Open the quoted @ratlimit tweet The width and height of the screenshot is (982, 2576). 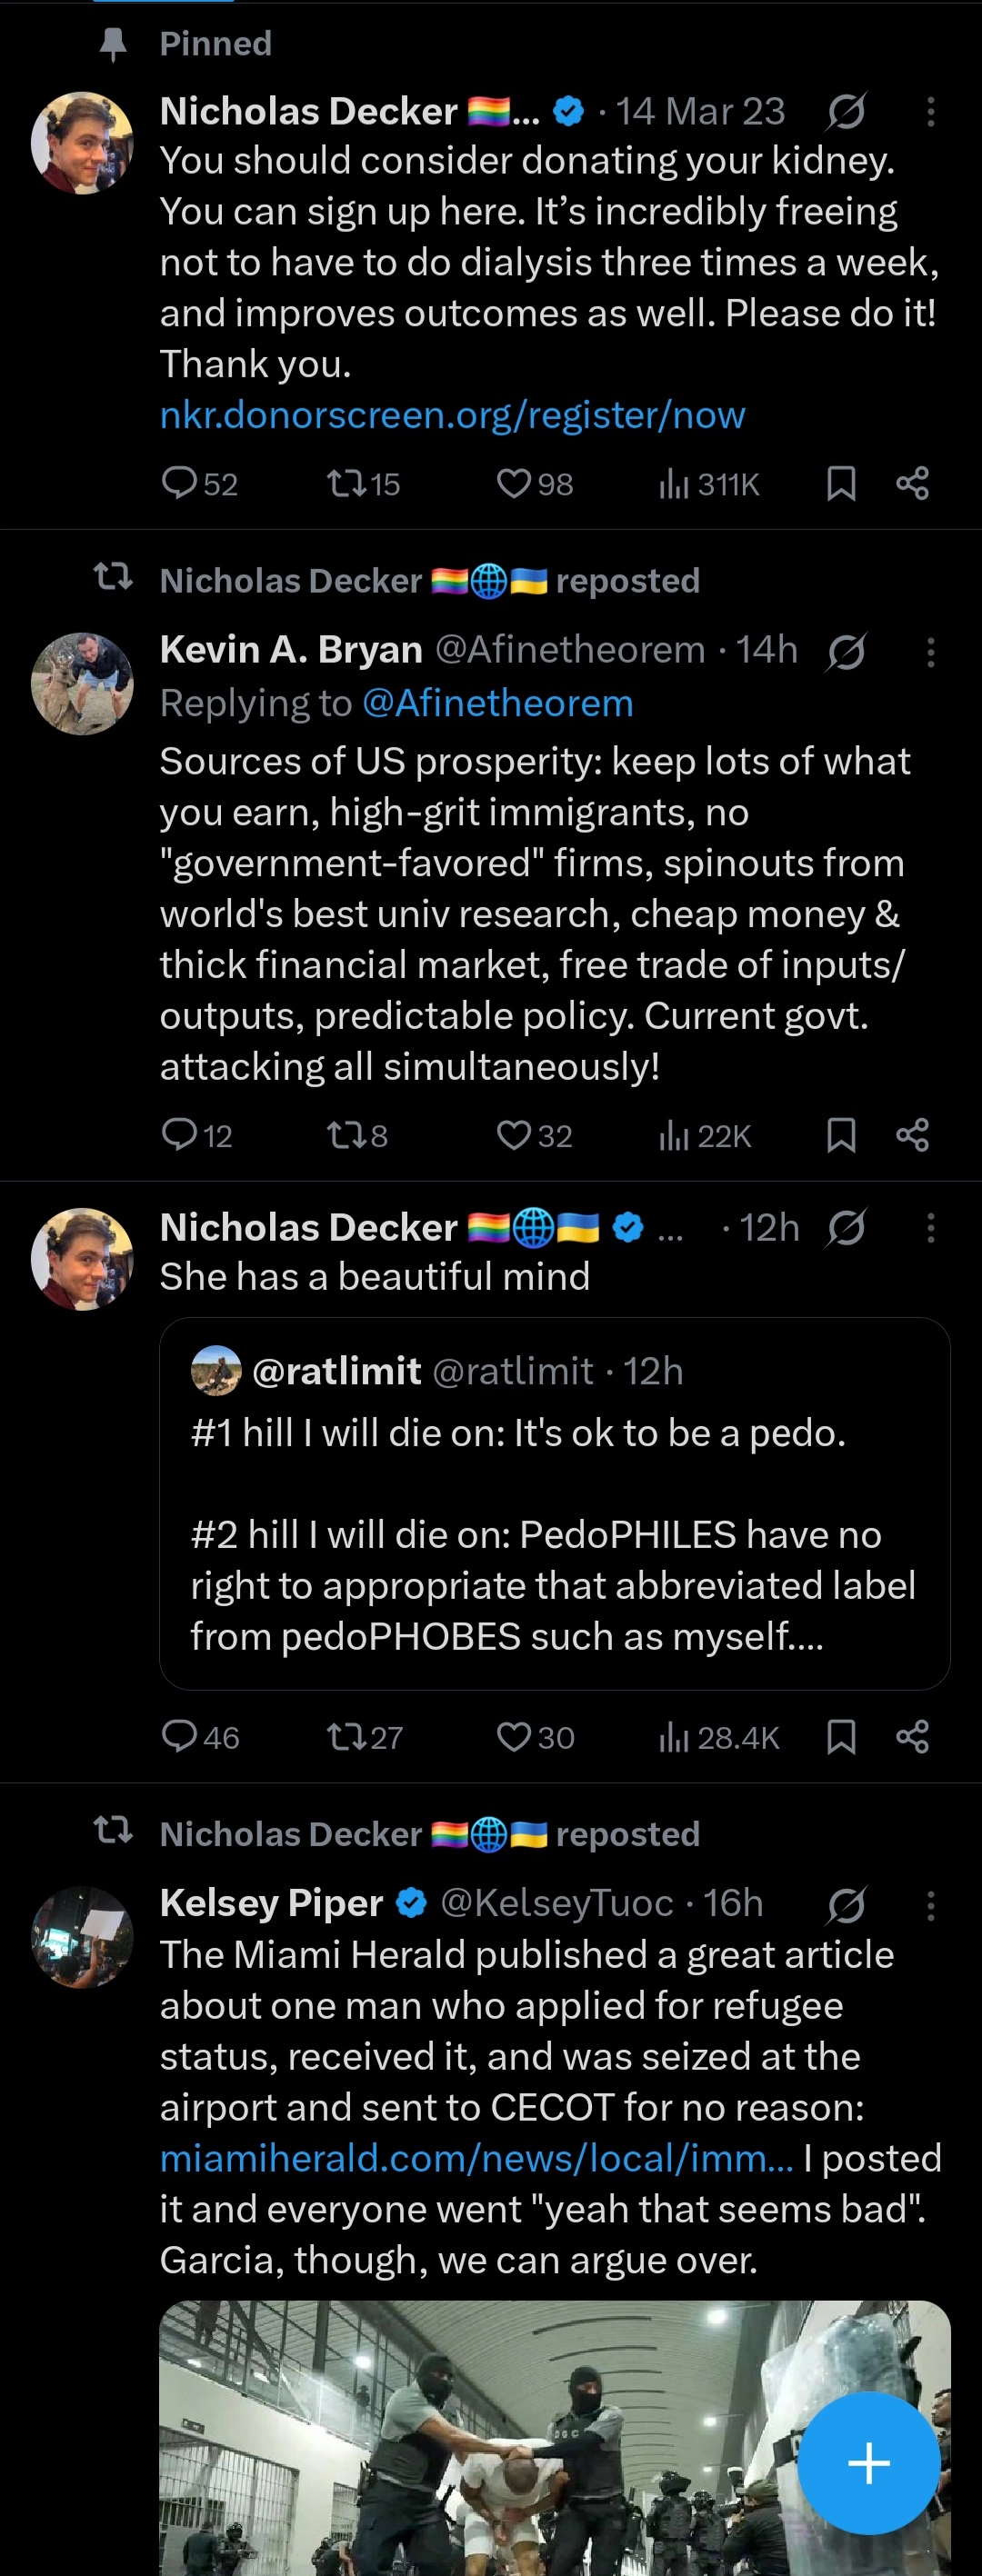click(554, 1503)
